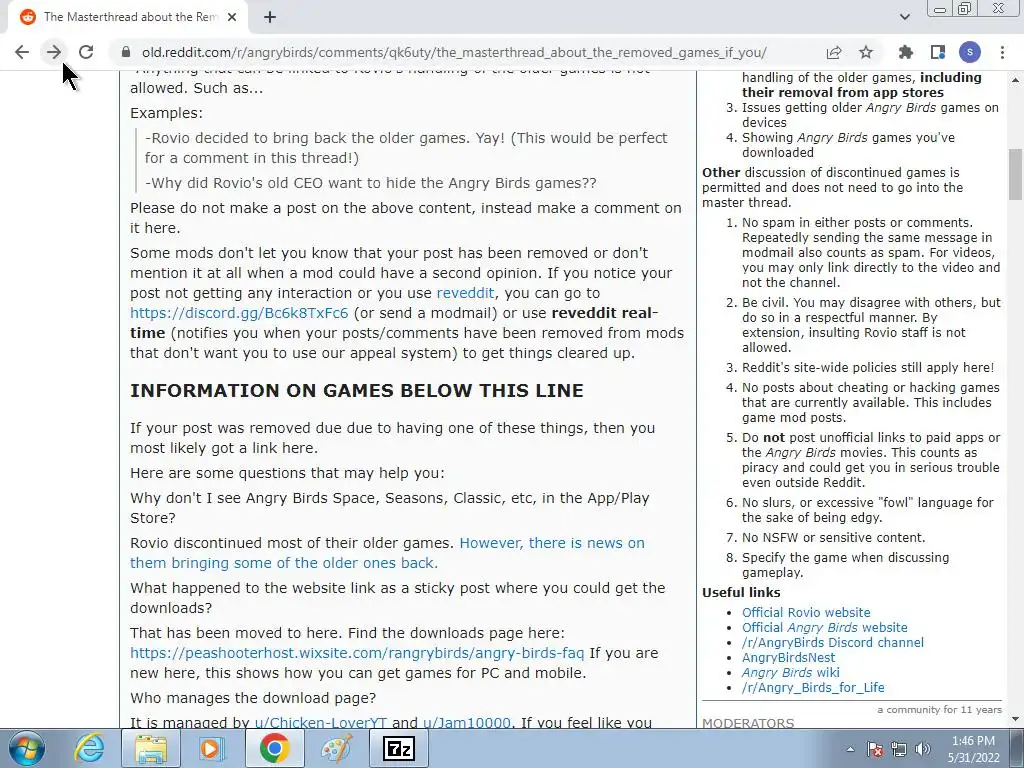
Task: Select the Masterthread Reddit tab
Action: click(x=128, y=17)
